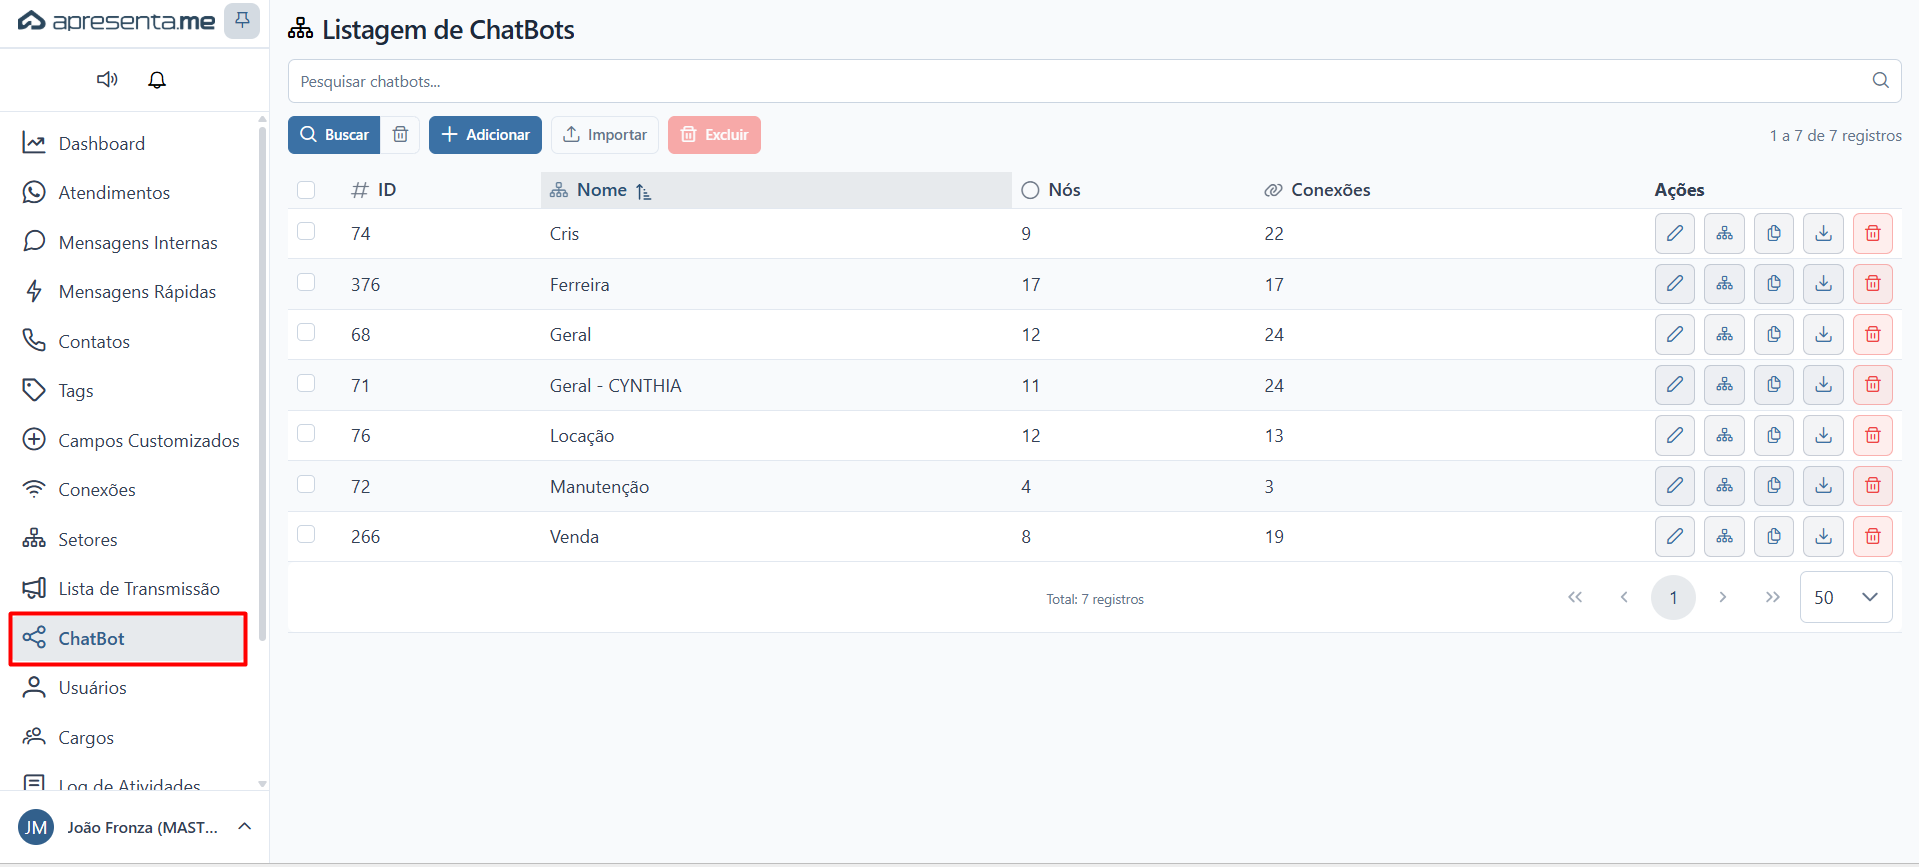Image resolution: width=1919 pixels, height=867 pixels.
Task: Select the Locação row checkbox
Action: click(x=306, y=433)
